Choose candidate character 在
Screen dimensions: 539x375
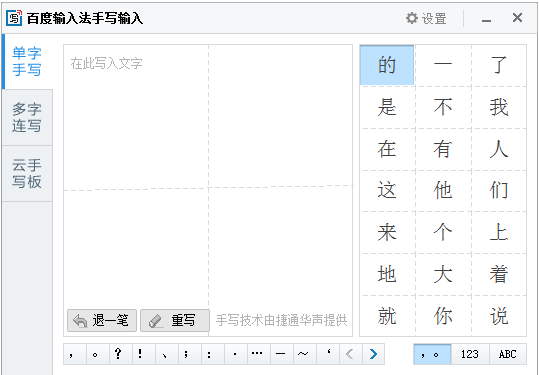[x=387, y=149]
